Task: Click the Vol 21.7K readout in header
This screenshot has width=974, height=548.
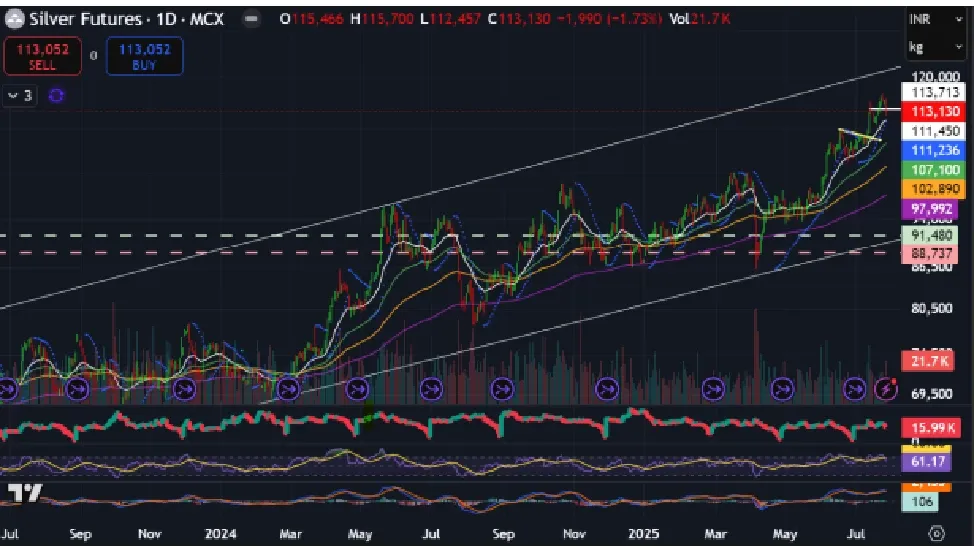Action: click(x=700, y=19)
